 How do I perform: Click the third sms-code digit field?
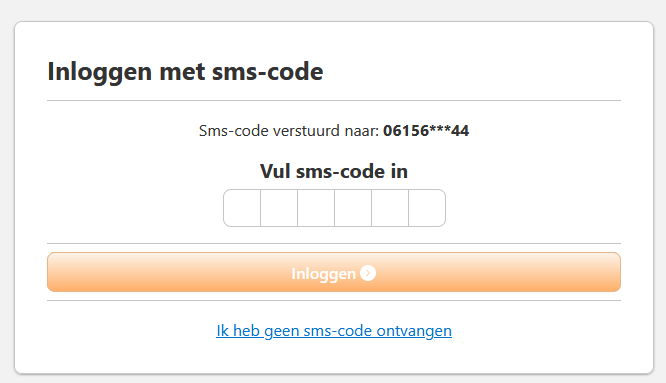(x=316, y=208)
